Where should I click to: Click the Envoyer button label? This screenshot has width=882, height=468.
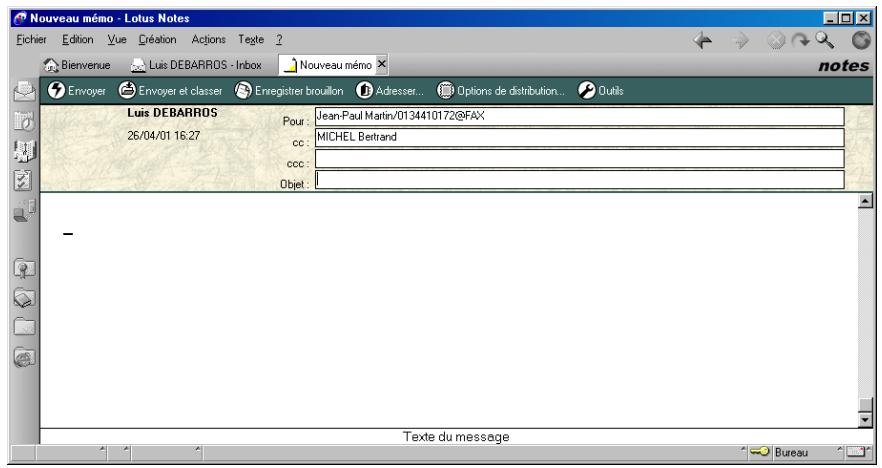coord(87,91)
